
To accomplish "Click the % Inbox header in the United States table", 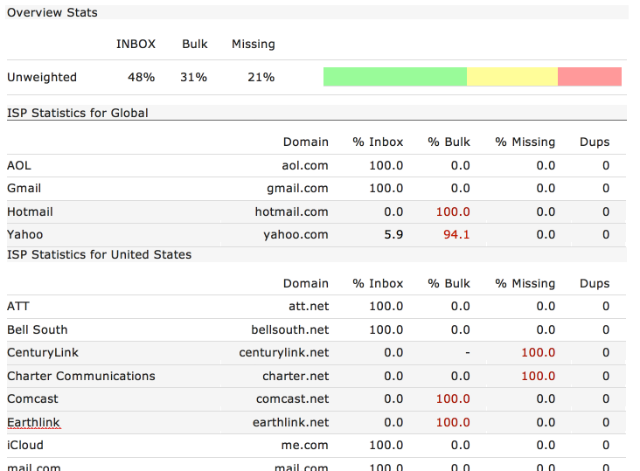I will click(x=378, y=284).
